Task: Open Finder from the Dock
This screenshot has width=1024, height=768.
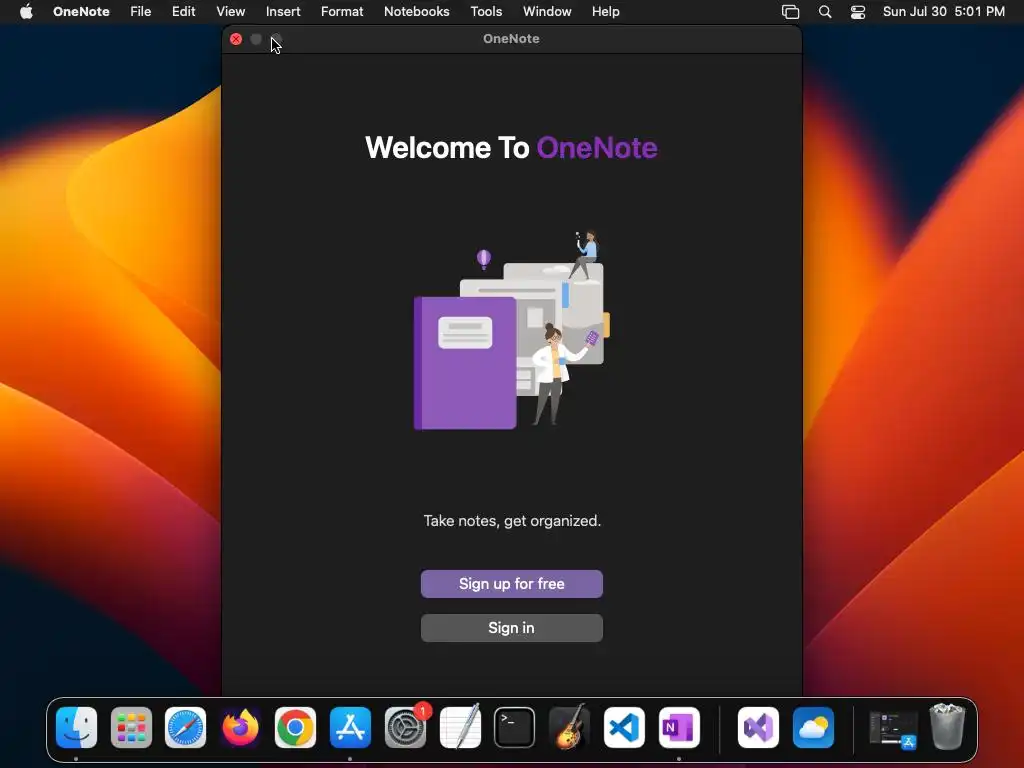Action: click(76, 728)
